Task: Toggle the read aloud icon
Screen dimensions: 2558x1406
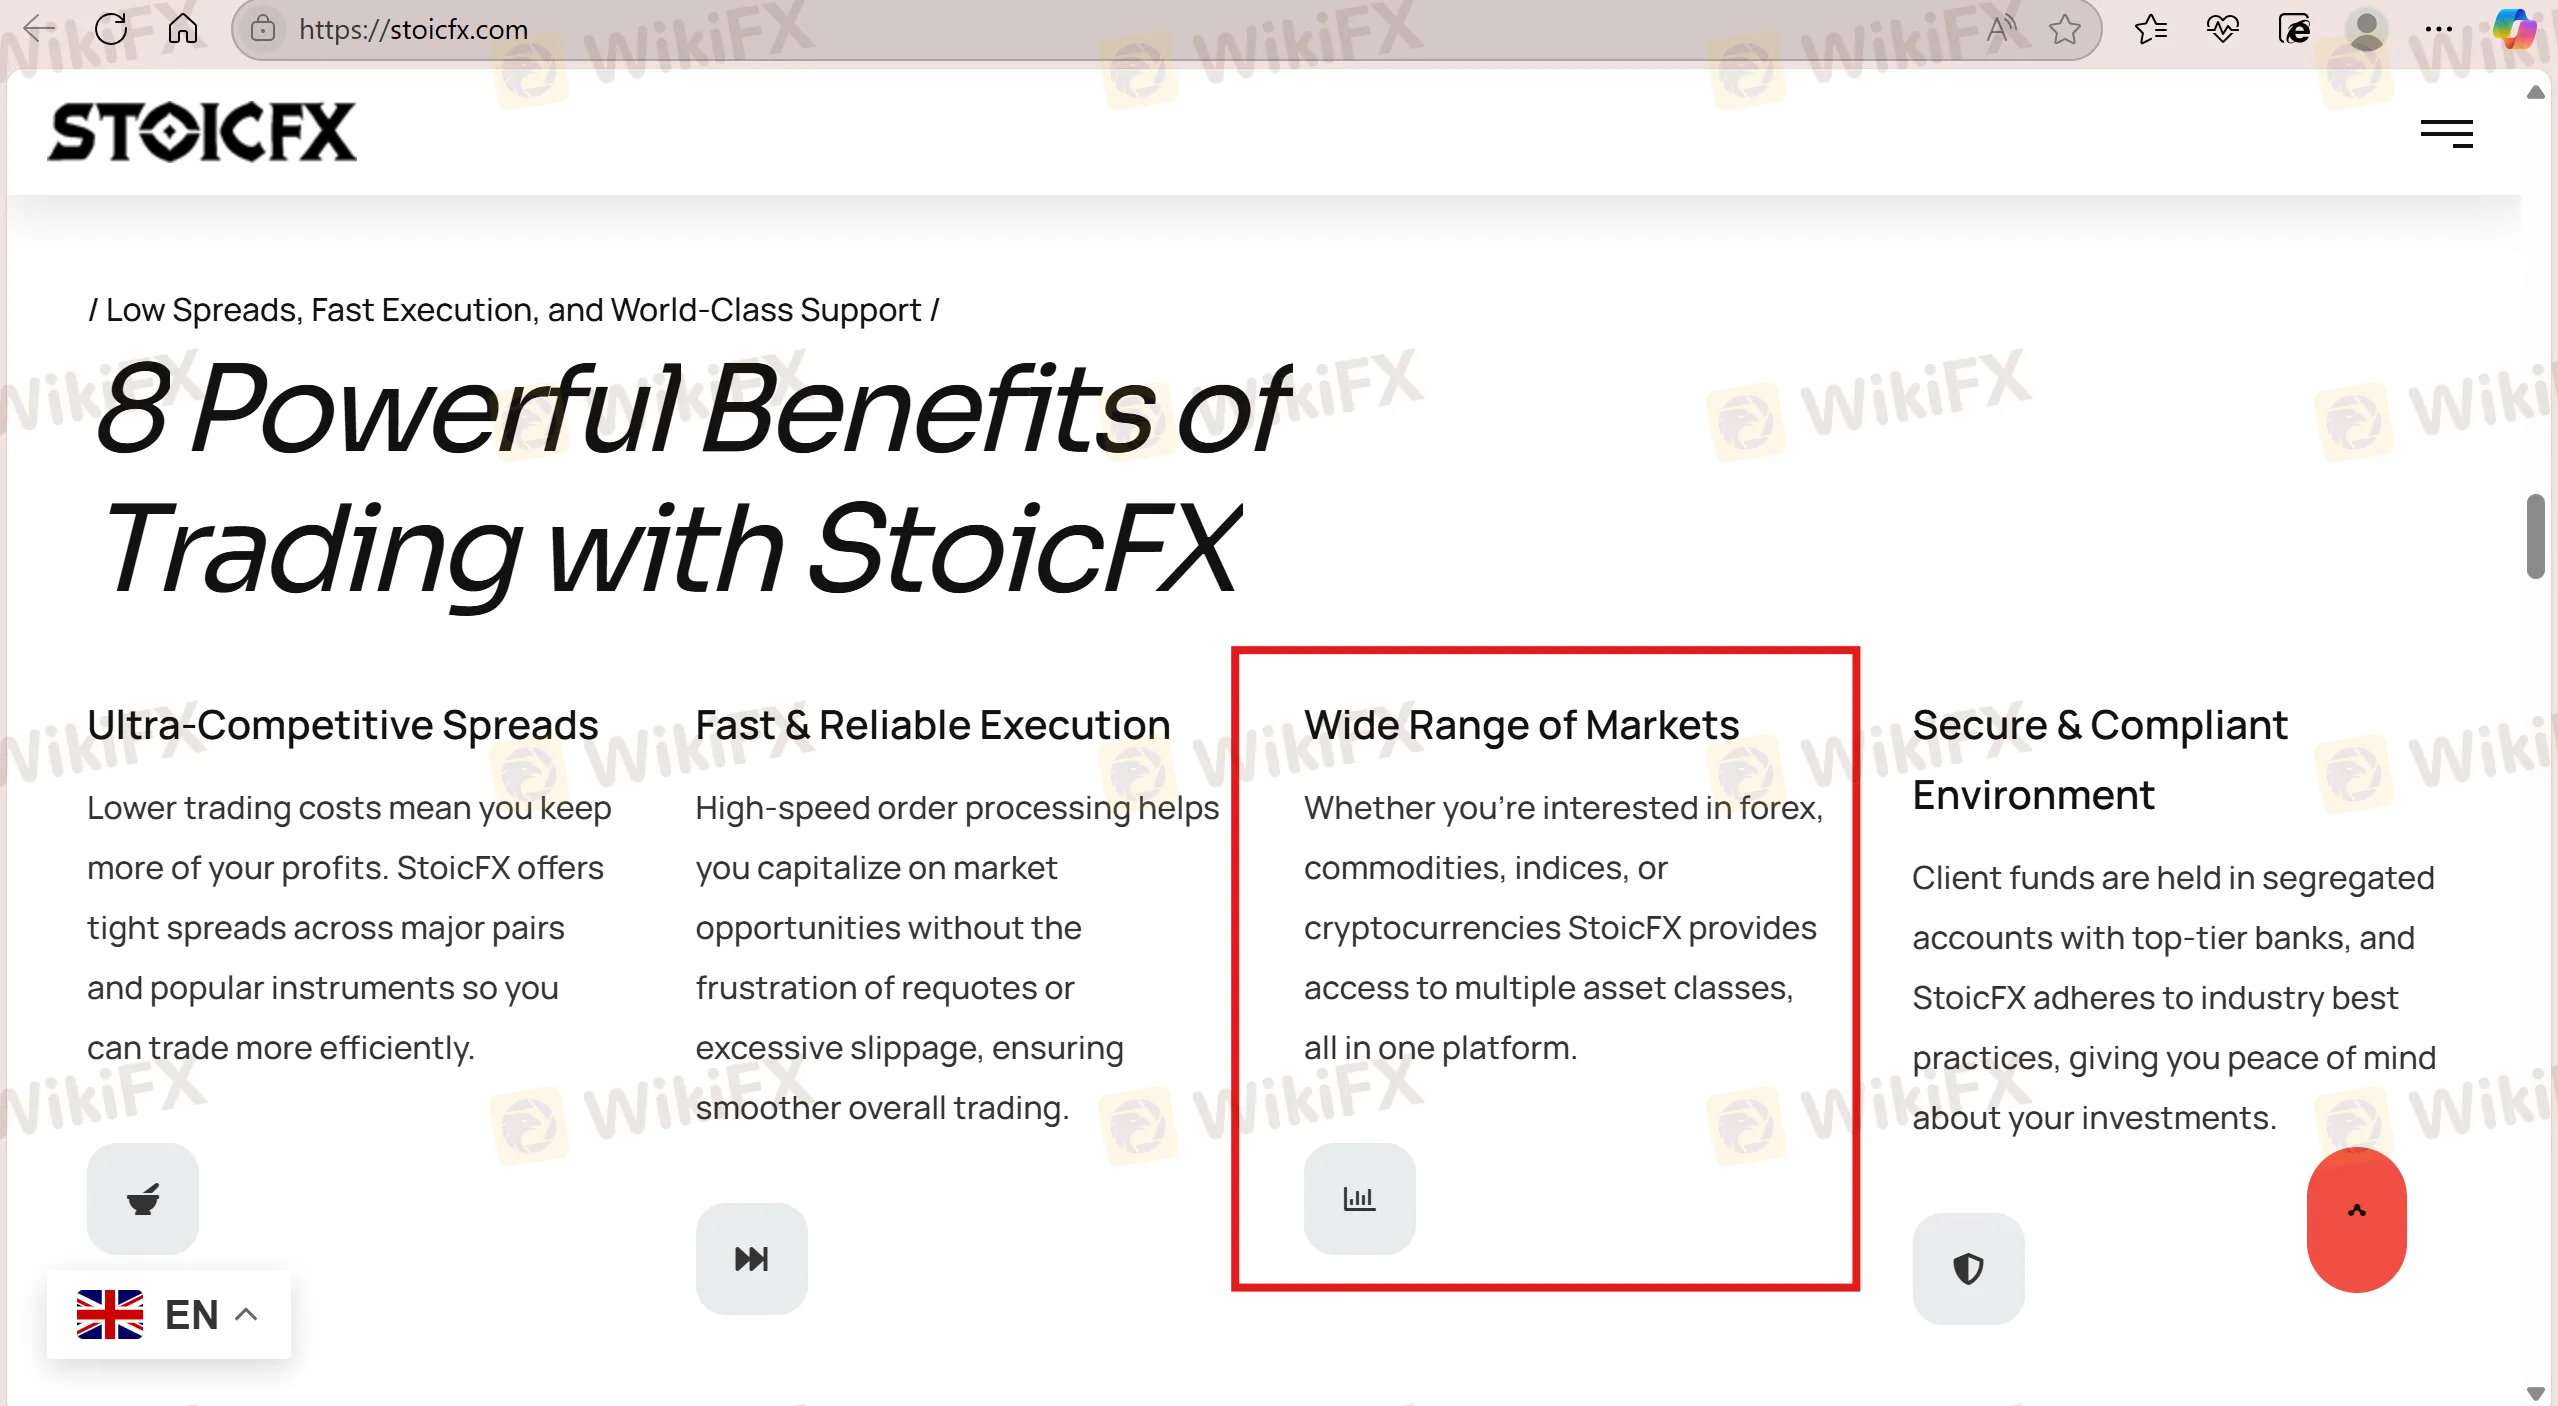Action: click(2000, 30)
